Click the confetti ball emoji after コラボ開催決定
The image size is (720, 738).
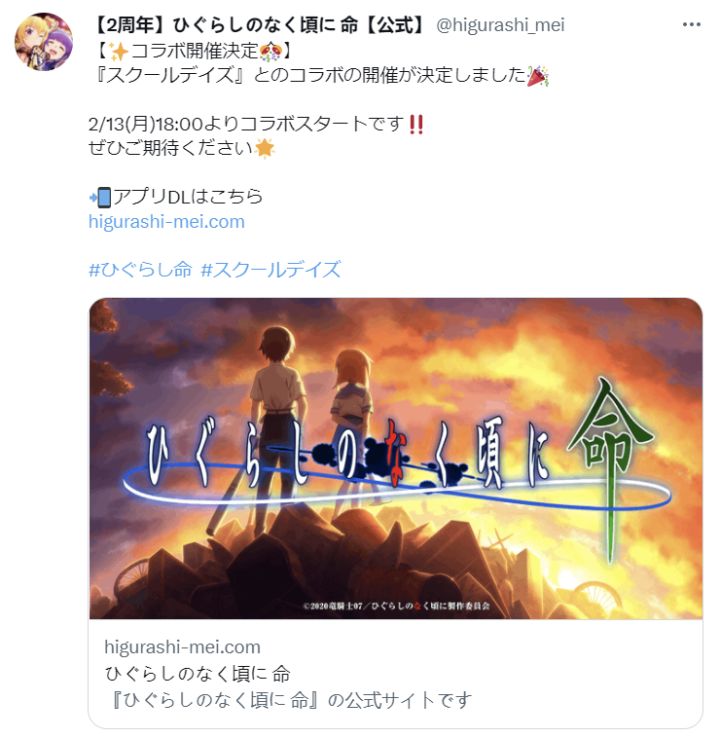click(x=271, y=50)
